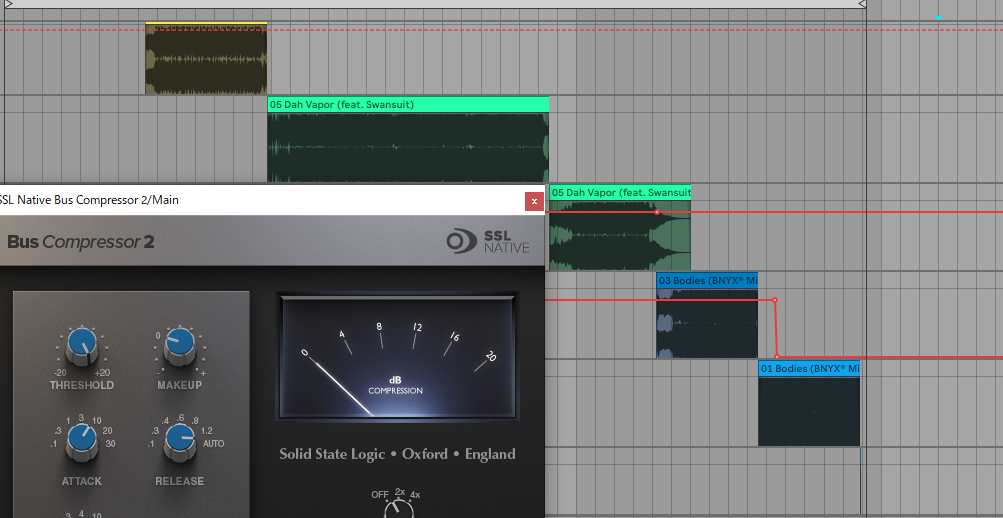Image resolution: width=1003 pixels, height=518 pixels.
Task: Click waveform of the long 05 Dah Vapor clip
Action: point(408,147)
